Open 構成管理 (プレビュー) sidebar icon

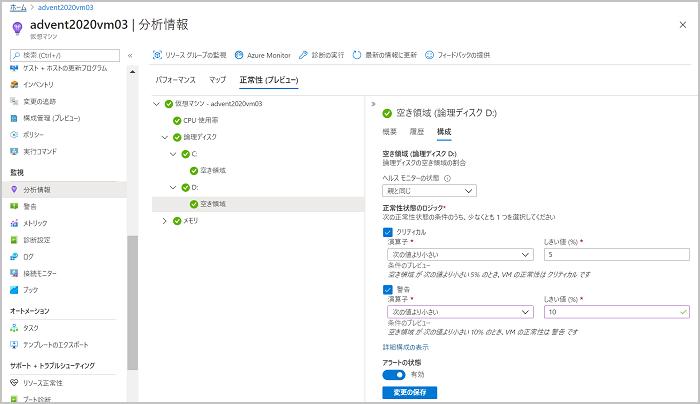click(x=14, y=118)
